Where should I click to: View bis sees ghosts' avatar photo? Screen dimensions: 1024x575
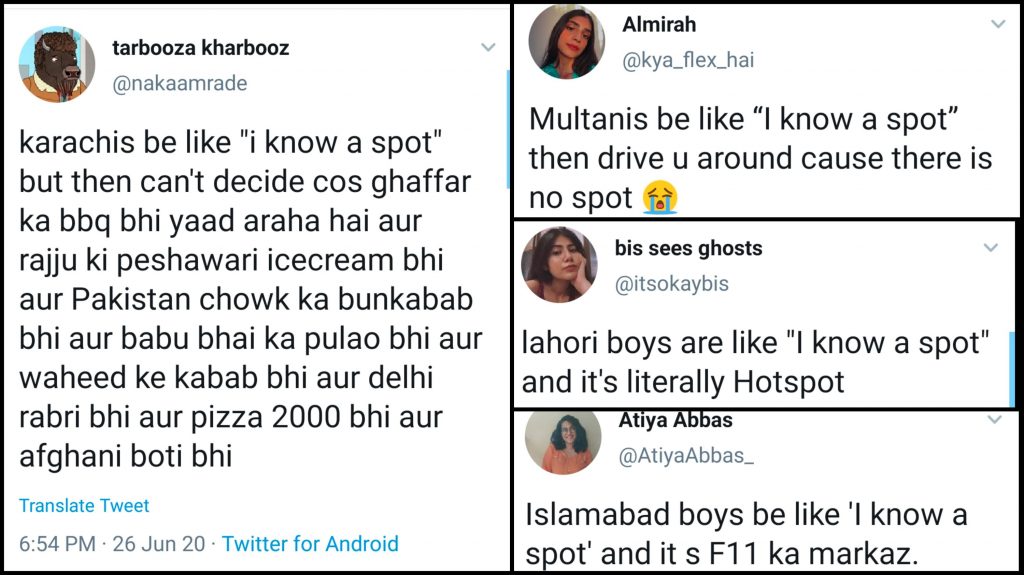pos(559,265)
